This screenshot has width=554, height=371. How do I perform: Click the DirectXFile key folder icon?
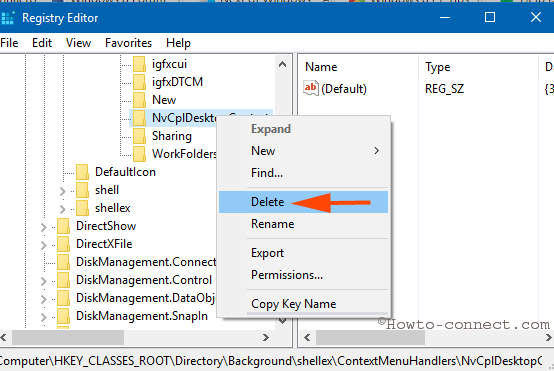coord(64,244)
